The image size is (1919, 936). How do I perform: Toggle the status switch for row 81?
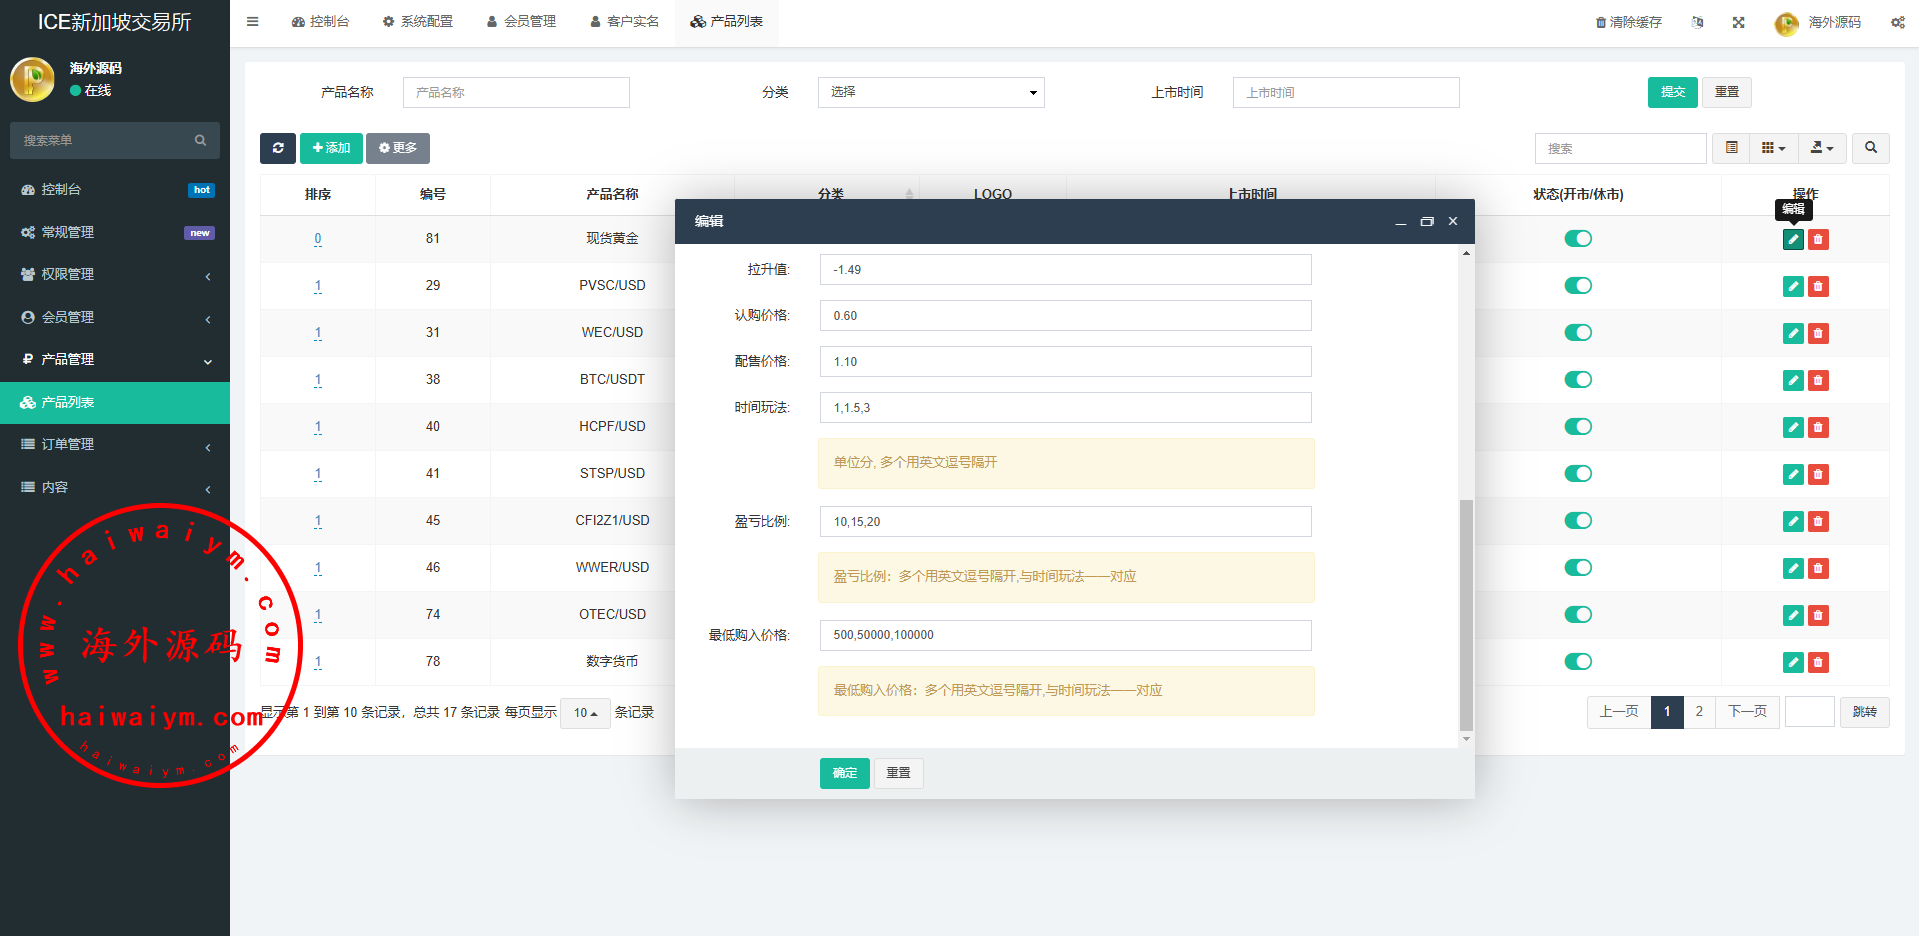pos(1577,239)
